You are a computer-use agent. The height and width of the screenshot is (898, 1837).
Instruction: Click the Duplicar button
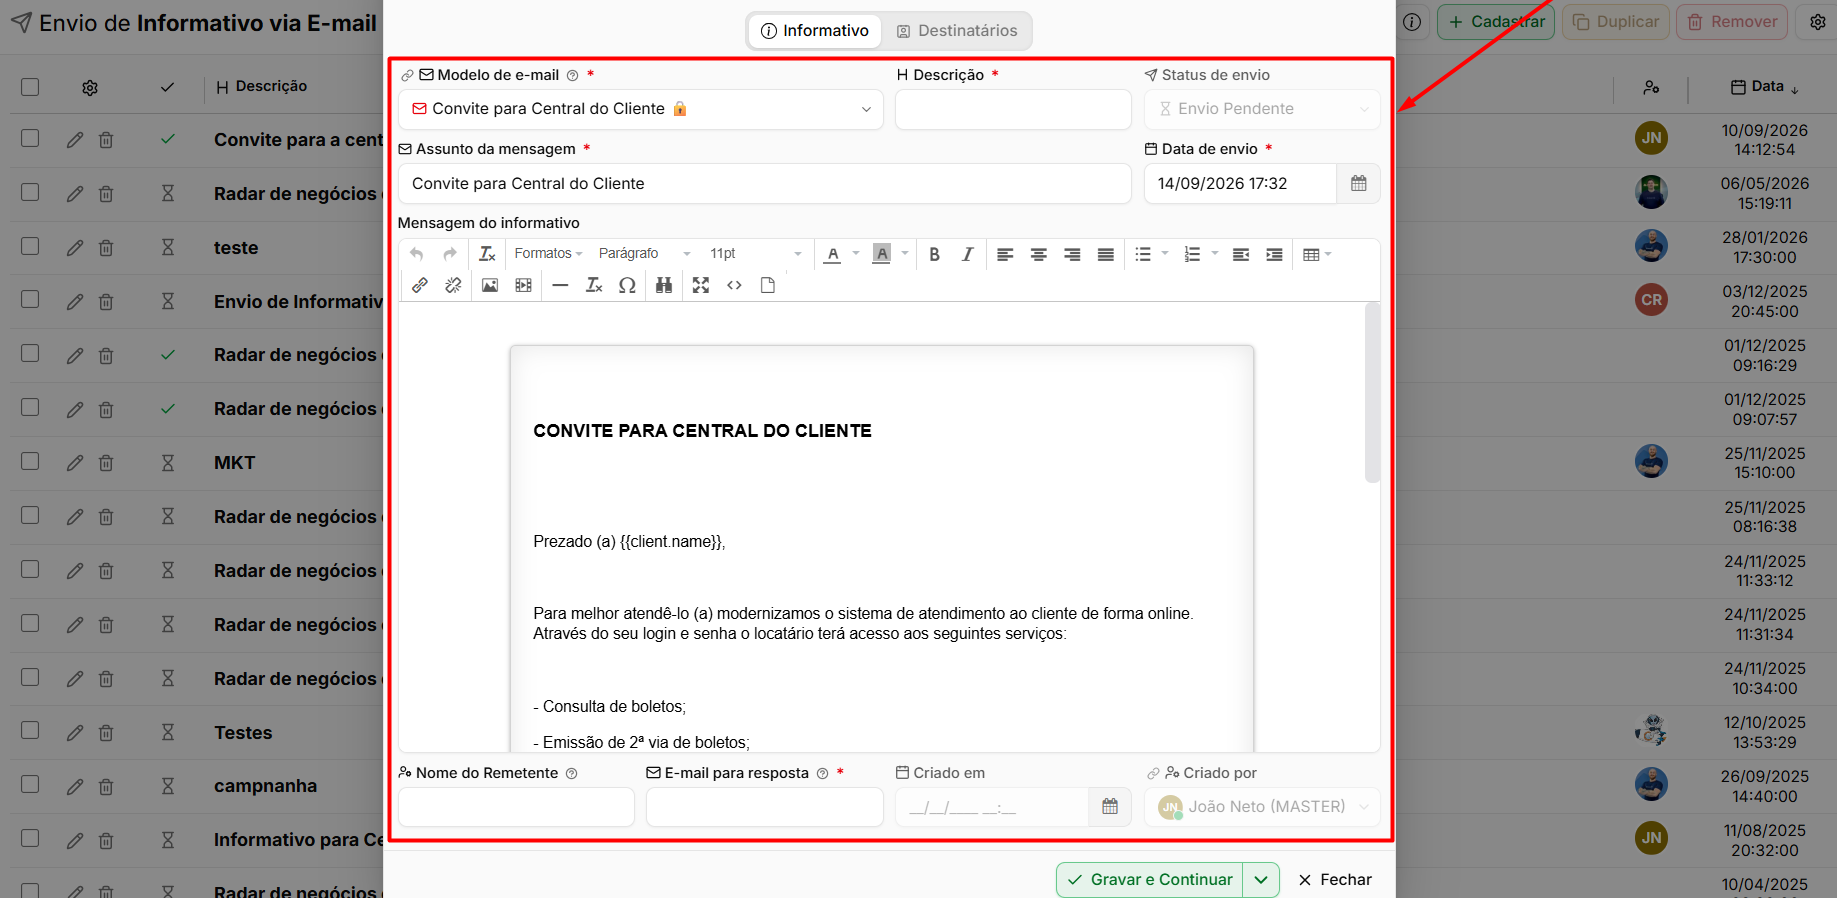point(1616,22)
